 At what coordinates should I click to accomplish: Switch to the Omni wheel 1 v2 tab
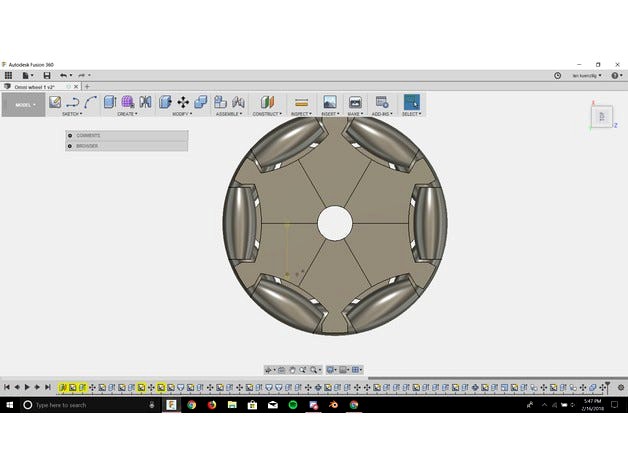click(34, 87)
